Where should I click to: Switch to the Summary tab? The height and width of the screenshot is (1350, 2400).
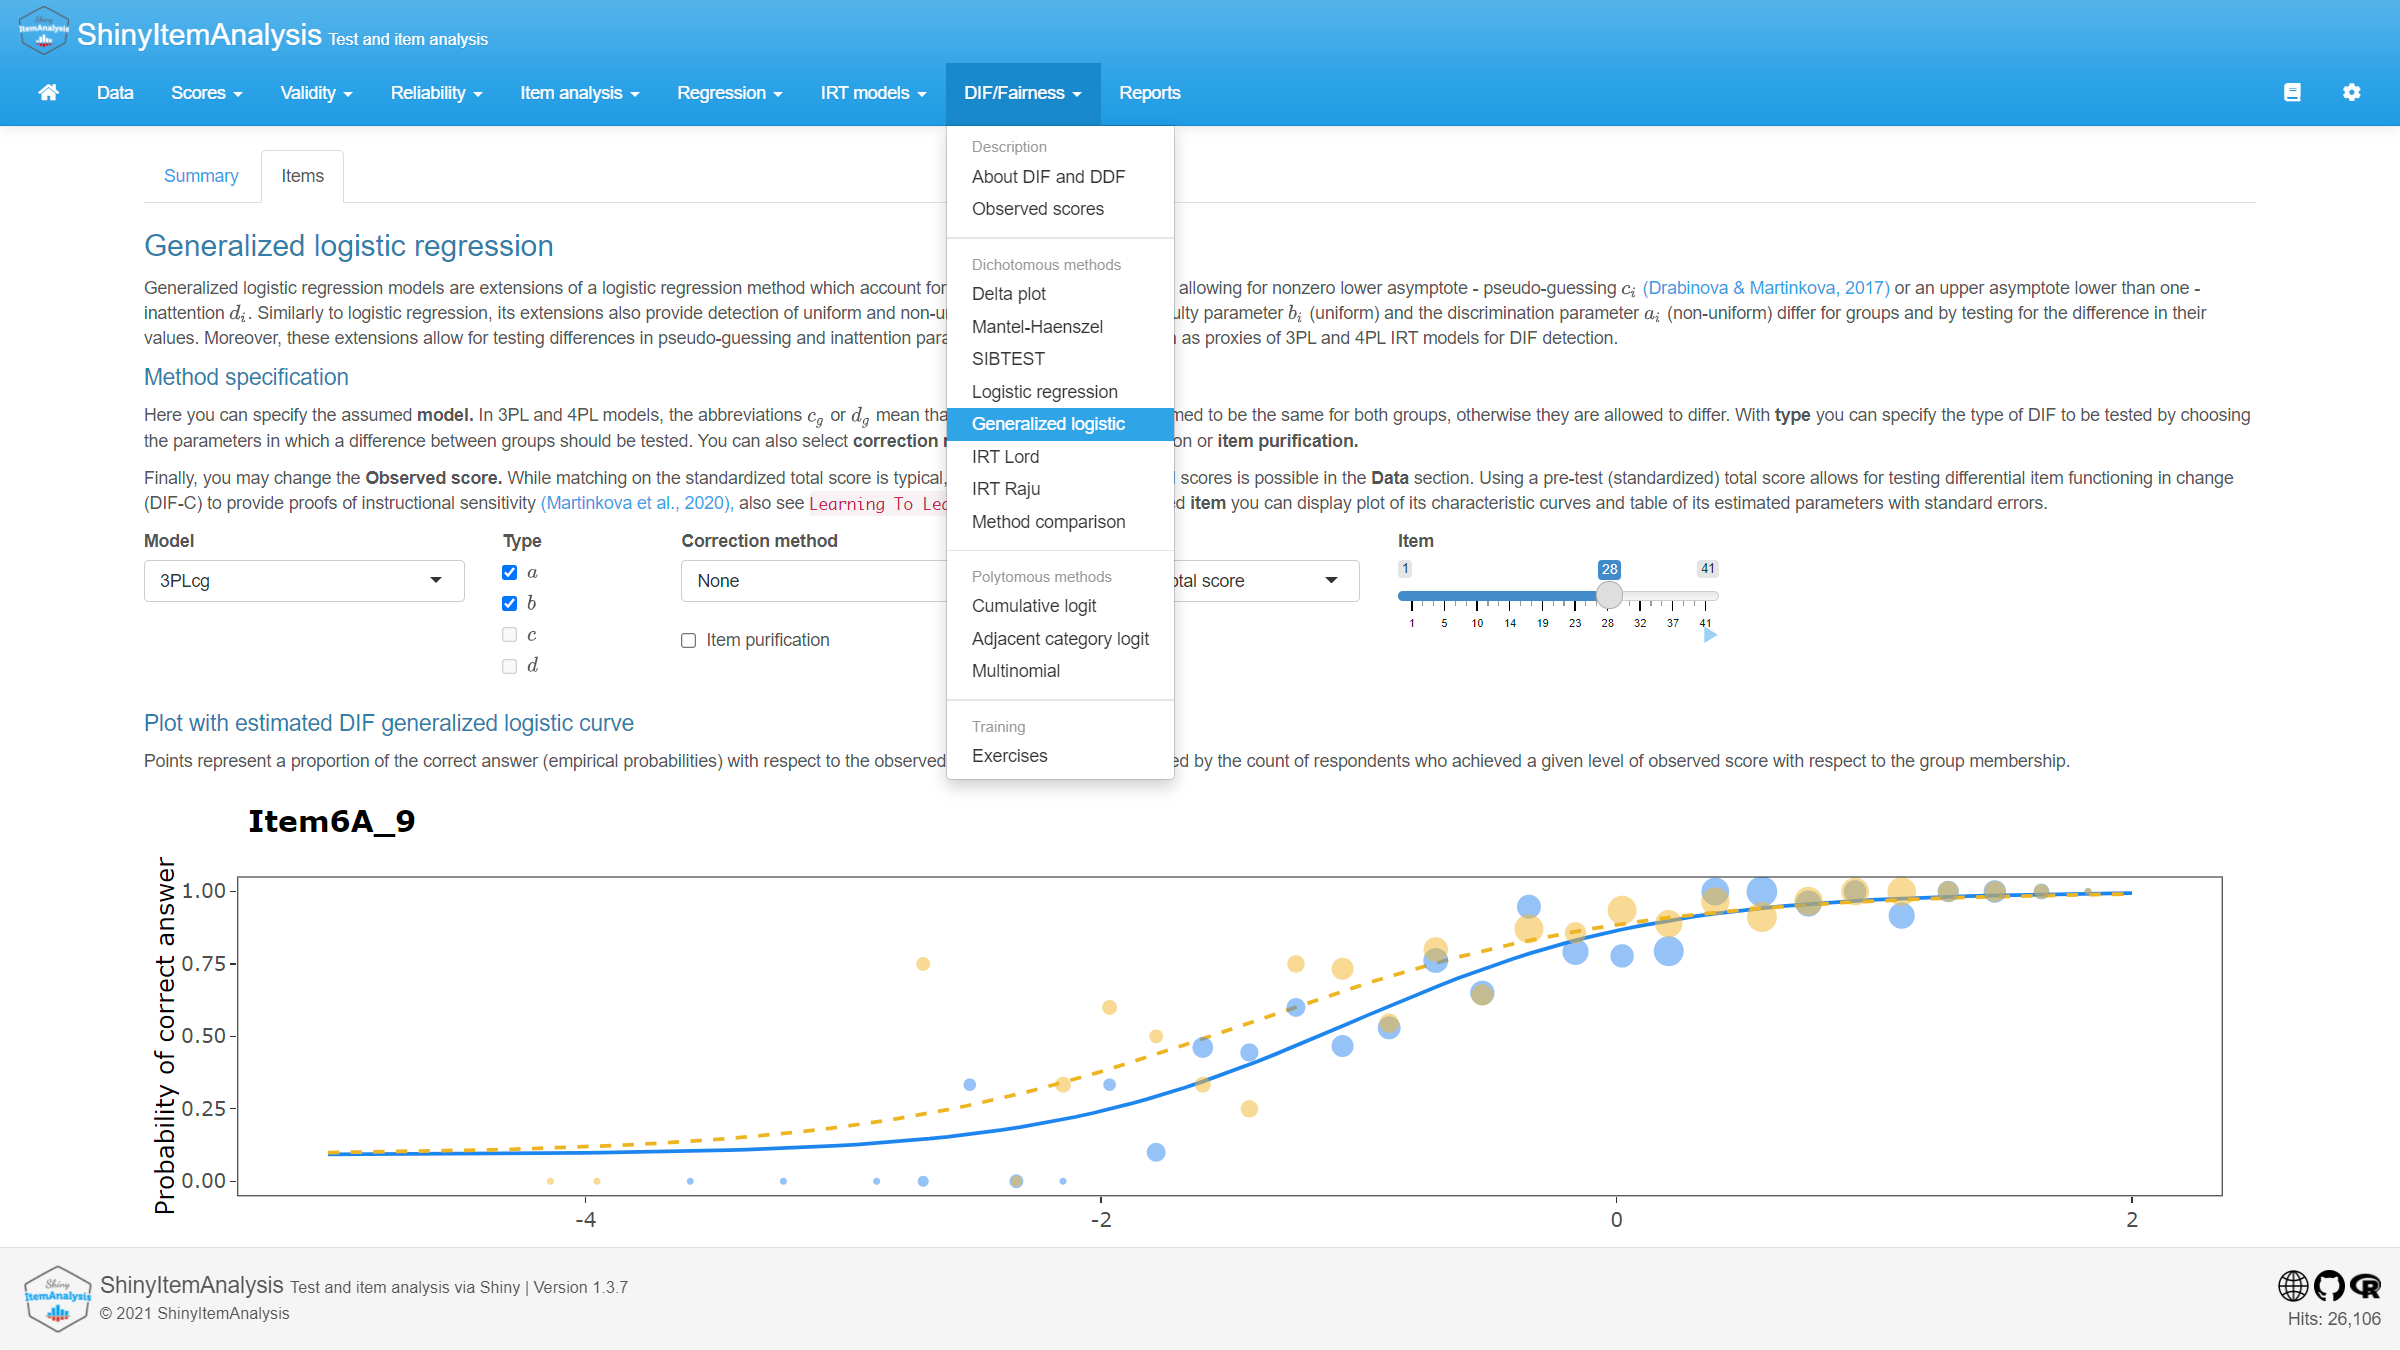tap(201, 176)
